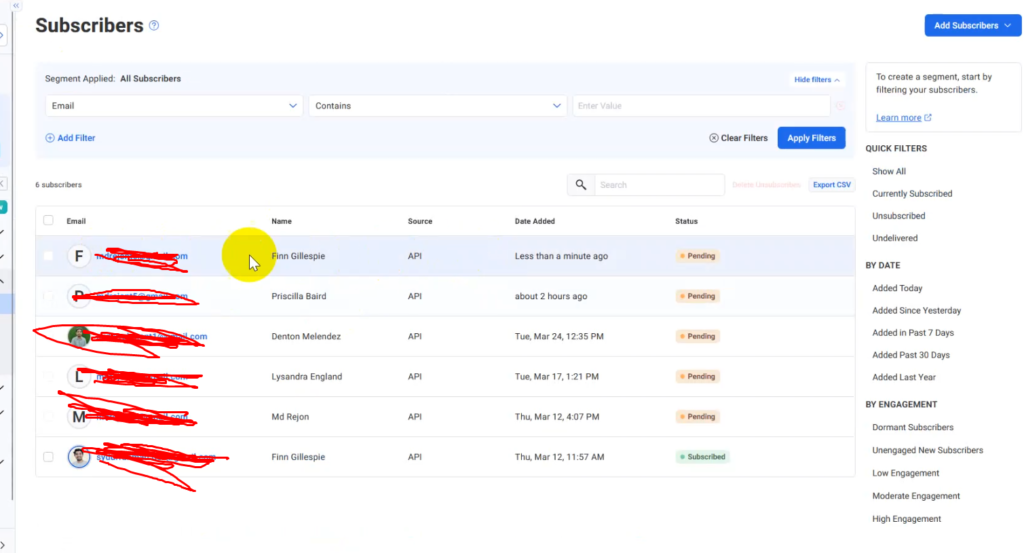Check the box for the first Finn Gillespie row
Viewport: 1024px width, 553px height.
[x=48, y=256]
